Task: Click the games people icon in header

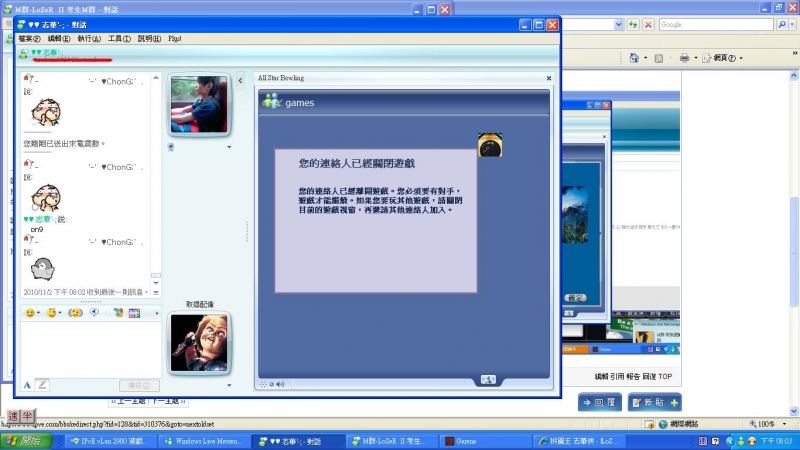Action: [272, 102]
